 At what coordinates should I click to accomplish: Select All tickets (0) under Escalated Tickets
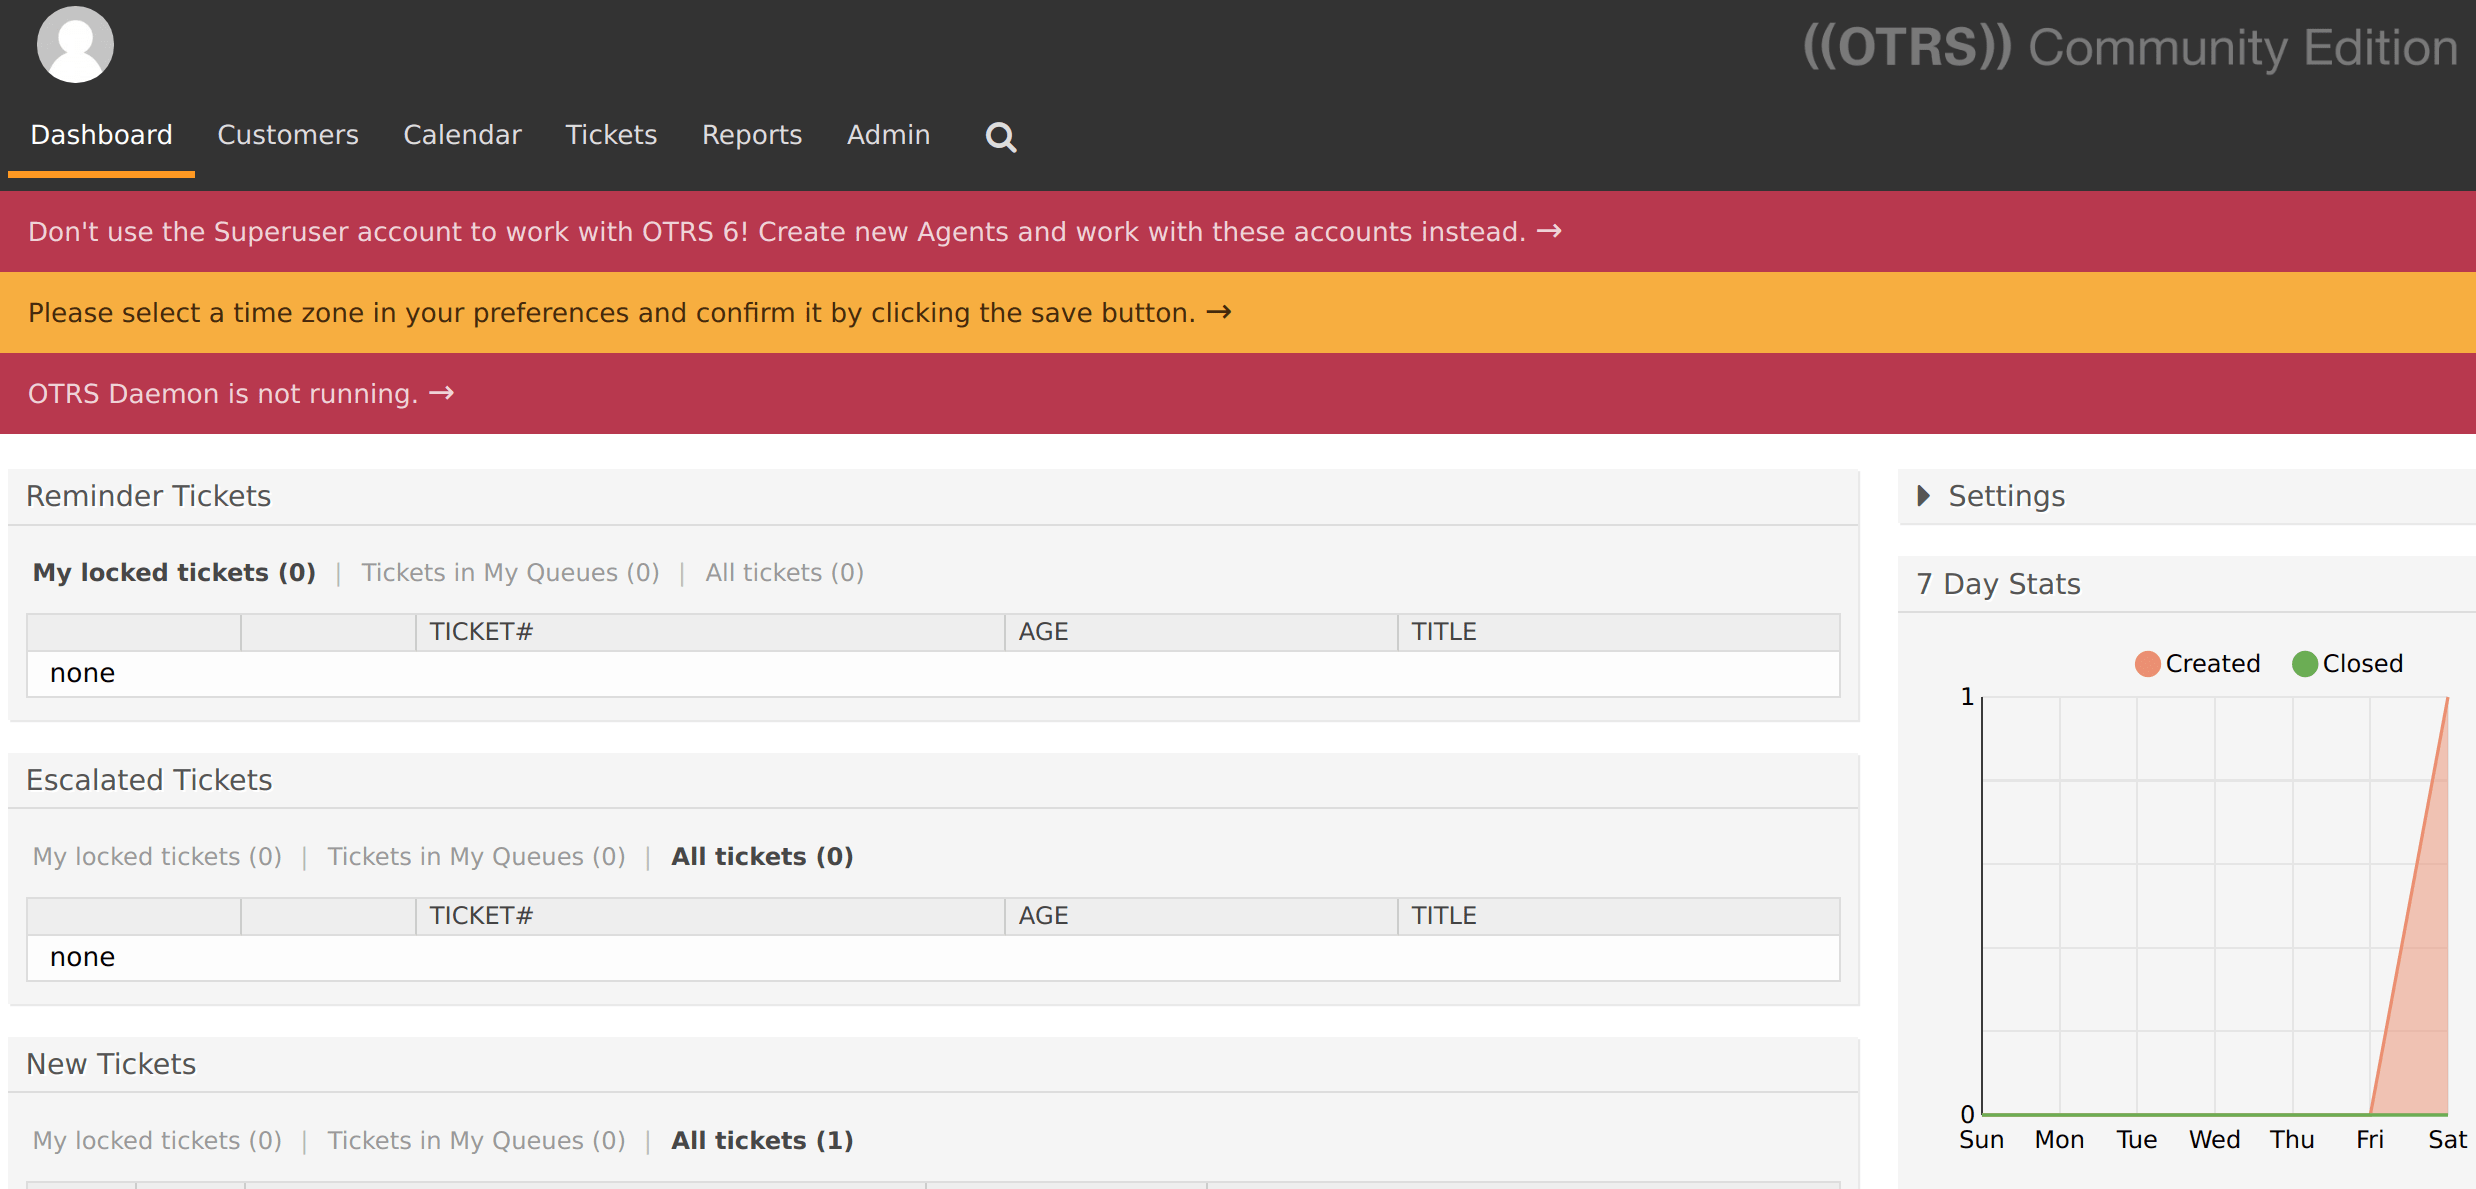click(x=762, y=857)
